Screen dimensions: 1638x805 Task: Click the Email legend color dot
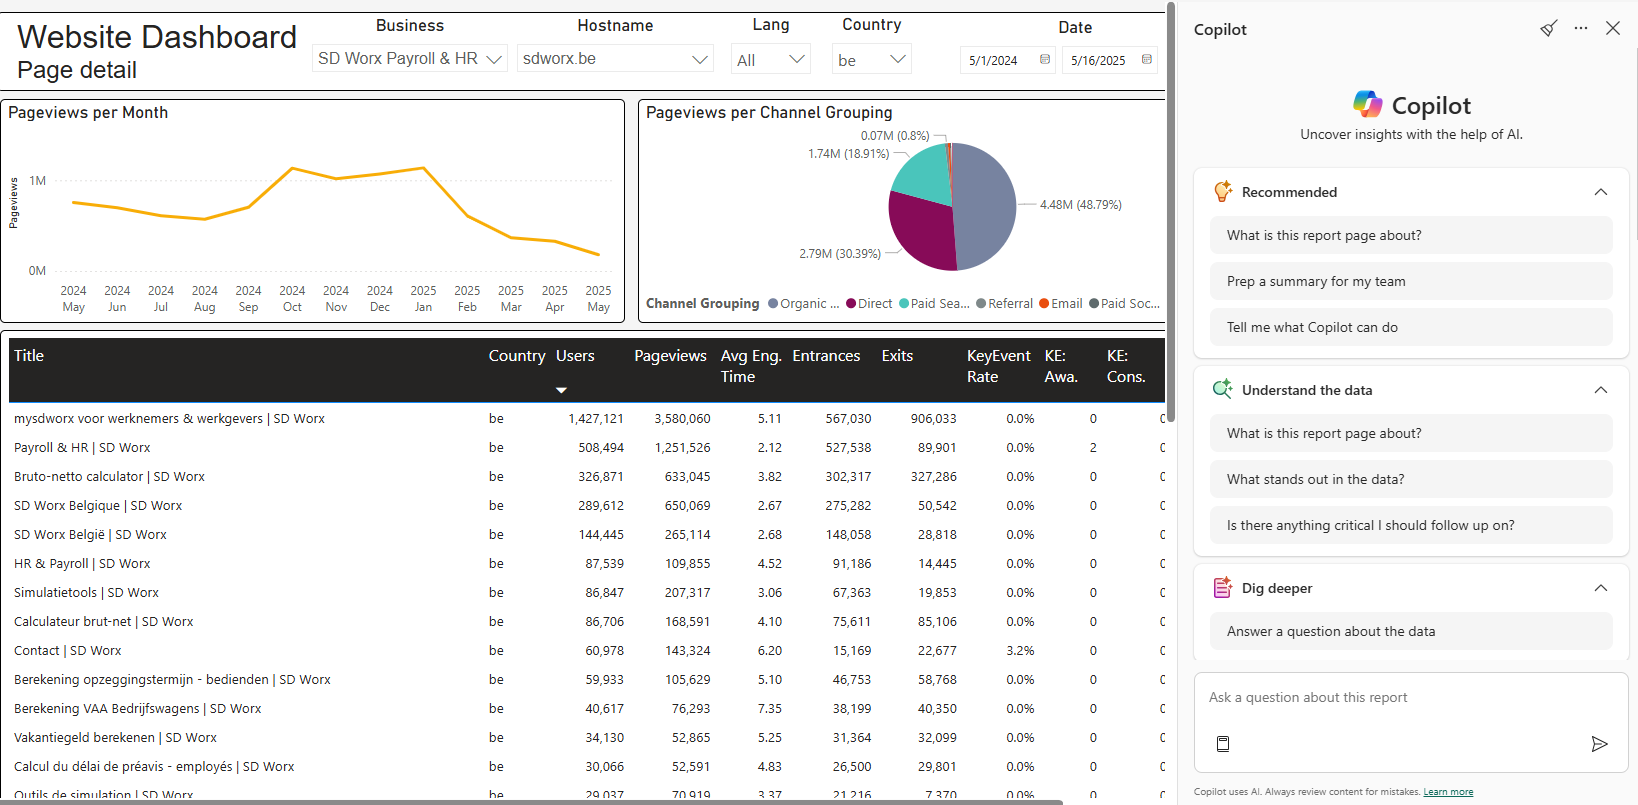pos(1044,304)
